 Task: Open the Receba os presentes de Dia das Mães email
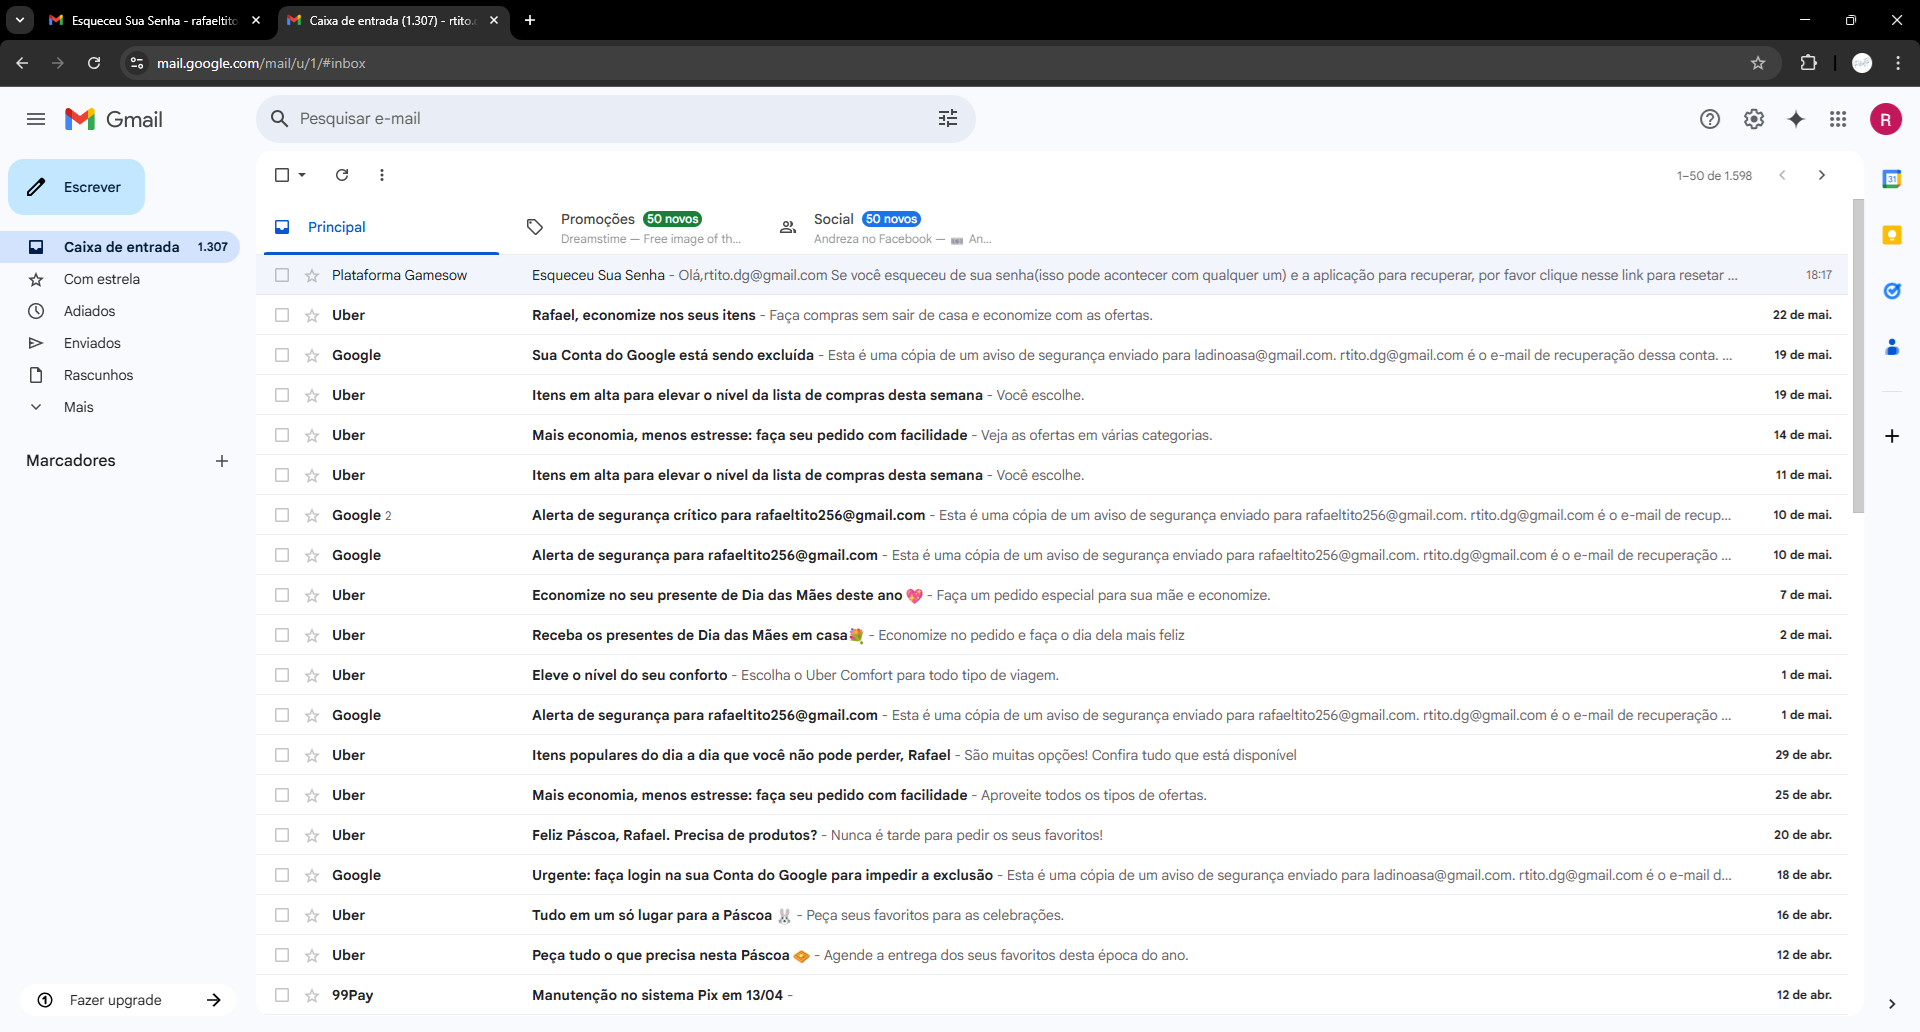coord(1052,635)
